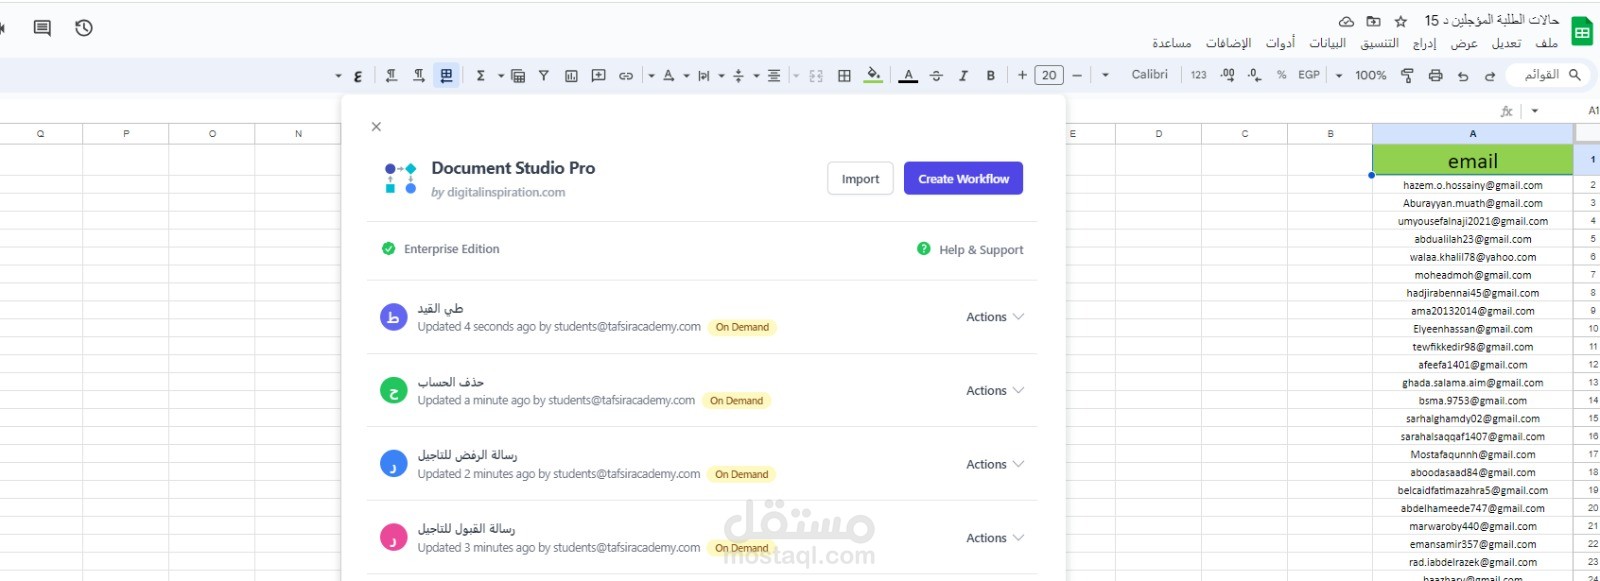Expand Actions for the حذف الحساب workflow
Image resolution: width=1600 pixels, height=581 pixels.
pyautogui.click(x=995, y=391)
